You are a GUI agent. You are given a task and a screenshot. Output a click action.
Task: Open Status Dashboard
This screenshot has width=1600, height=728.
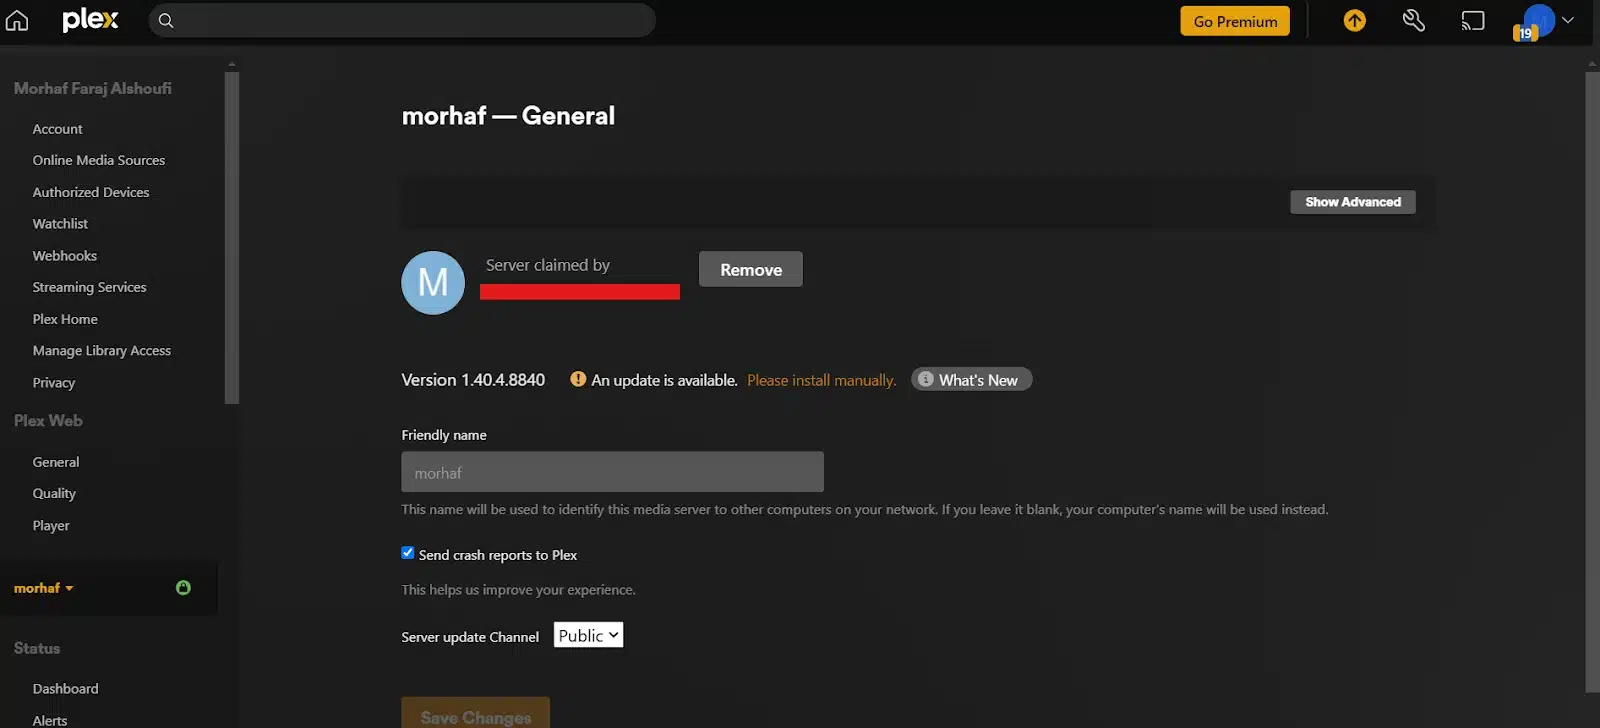click(x=66, y=689)
